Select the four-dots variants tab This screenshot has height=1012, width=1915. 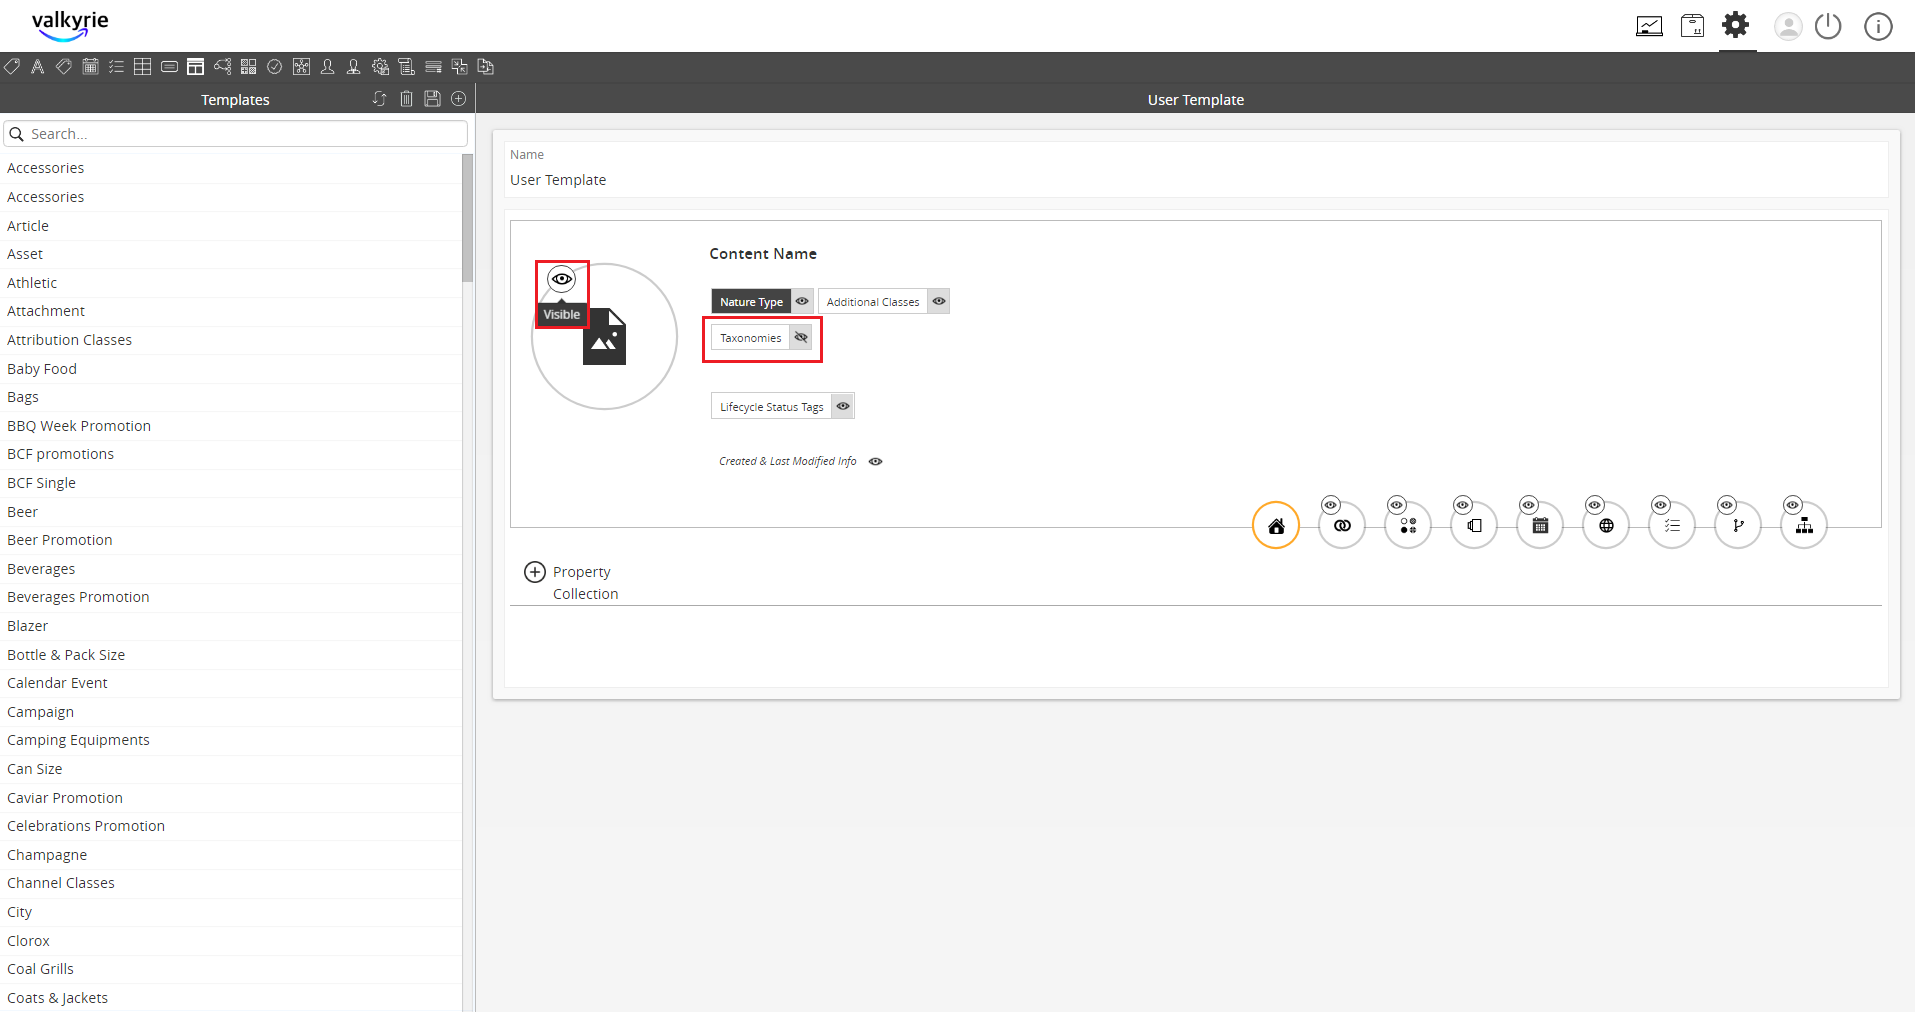click(1408, 526)
